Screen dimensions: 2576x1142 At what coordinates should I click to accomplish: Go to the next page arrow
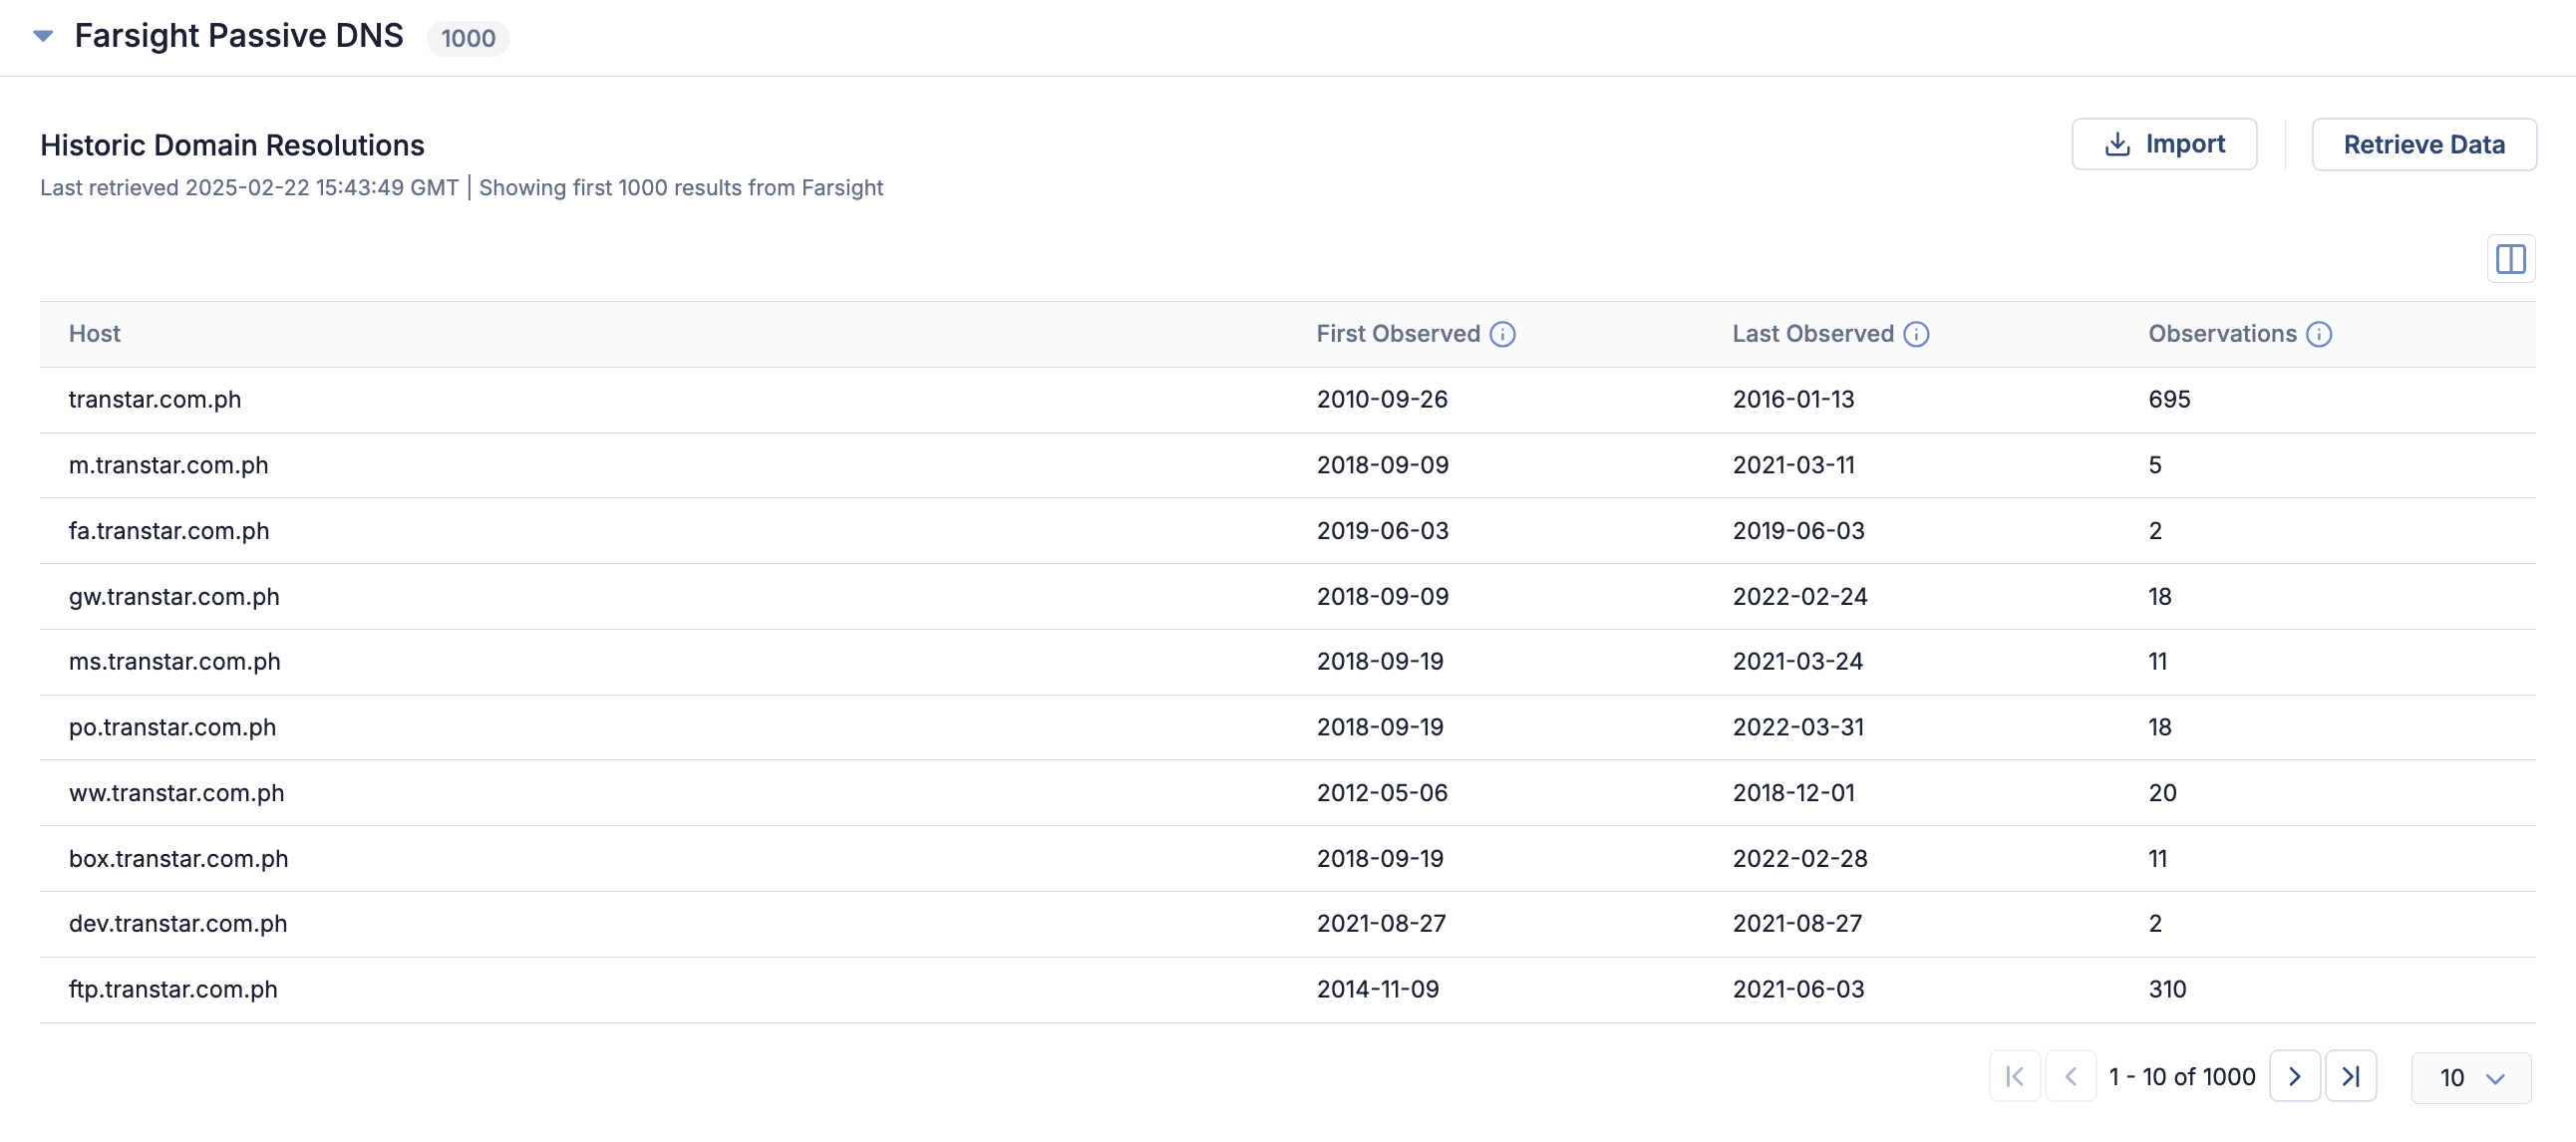pos(2295,1076)
